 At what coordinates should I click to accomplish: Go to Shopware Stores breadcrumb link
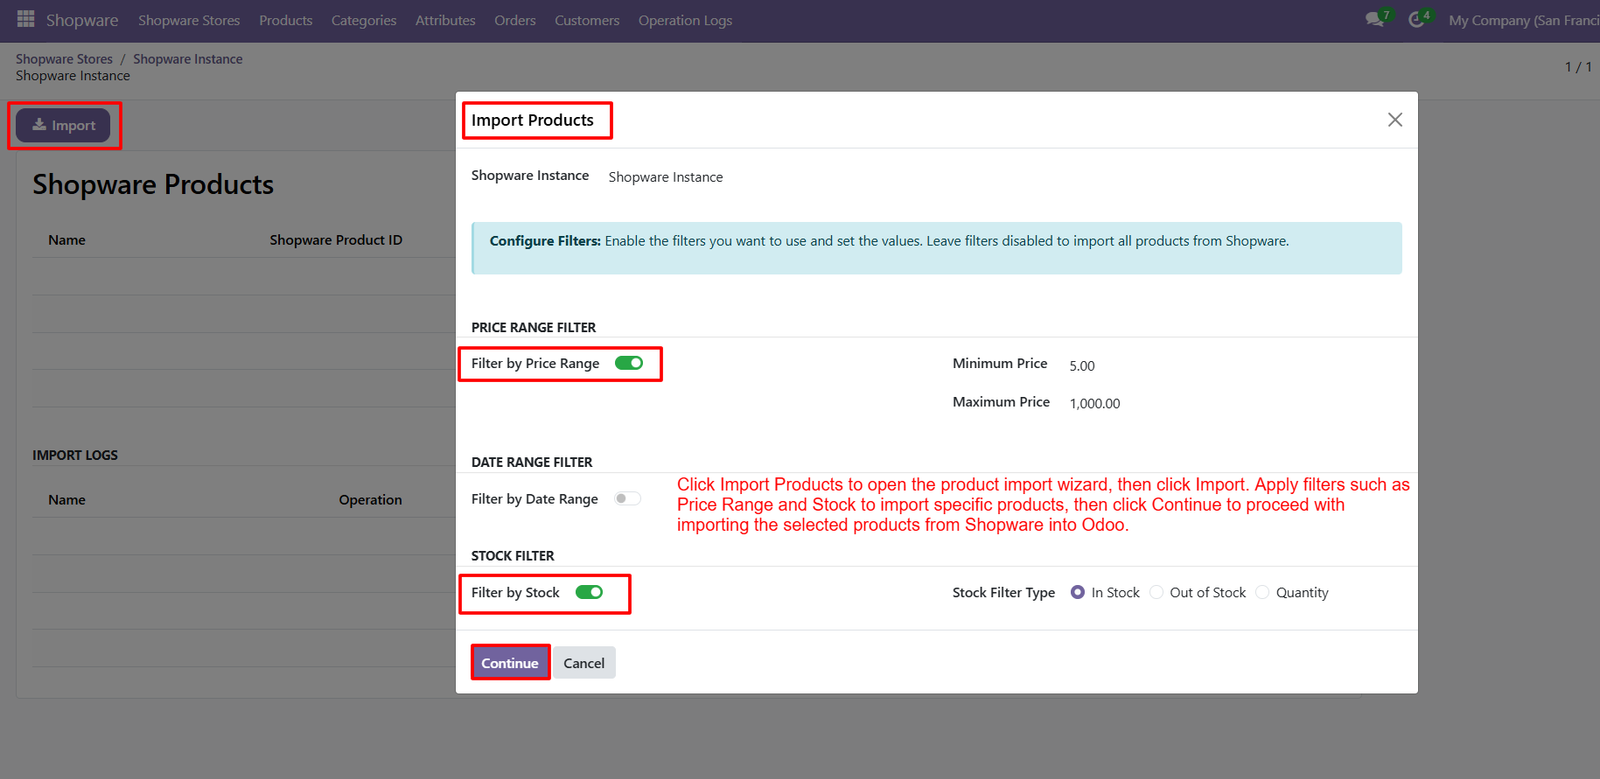64,59
